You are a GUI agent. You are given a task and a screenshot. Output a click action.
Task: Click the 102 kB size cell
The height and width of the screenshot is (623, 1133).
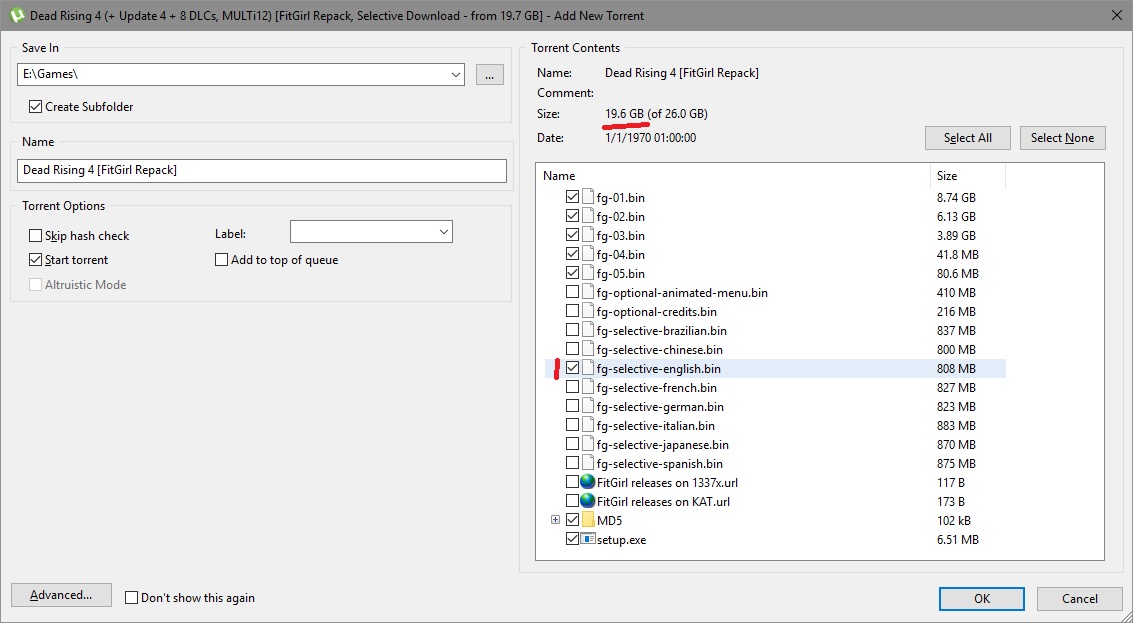point(954,520)
